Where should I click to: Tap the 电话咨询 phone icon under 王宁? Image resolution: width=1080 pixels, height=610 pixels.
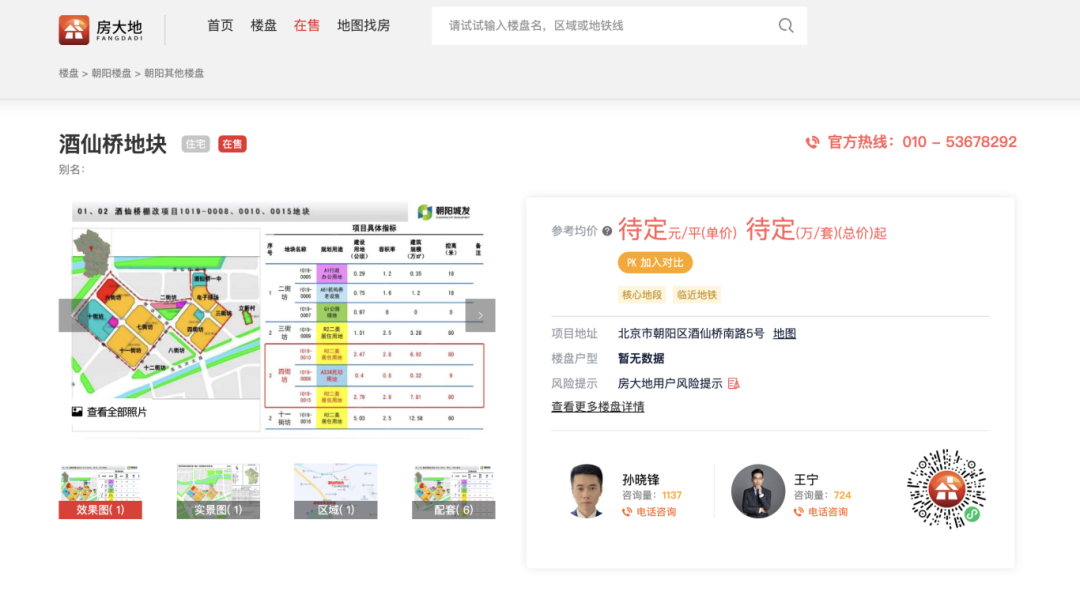(x=800, y=512)
